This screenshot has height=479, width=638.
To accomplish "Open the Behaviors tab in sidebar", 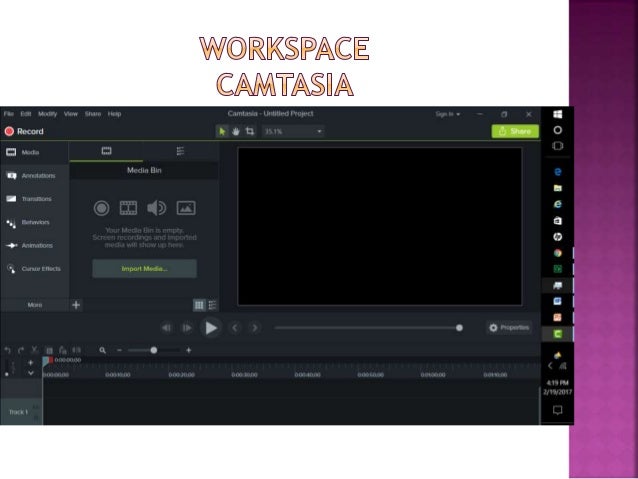I will click(35, 222).
